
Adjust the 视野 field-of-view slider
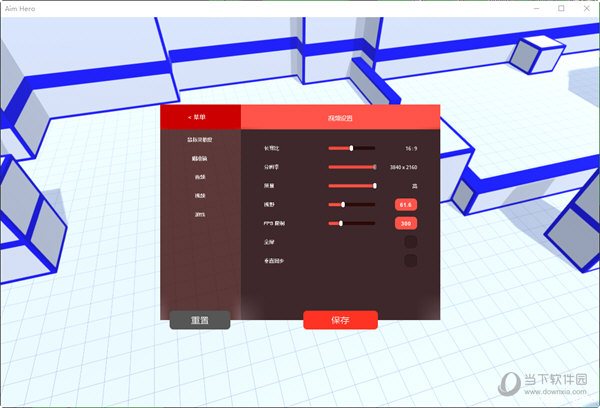[352, 204]
